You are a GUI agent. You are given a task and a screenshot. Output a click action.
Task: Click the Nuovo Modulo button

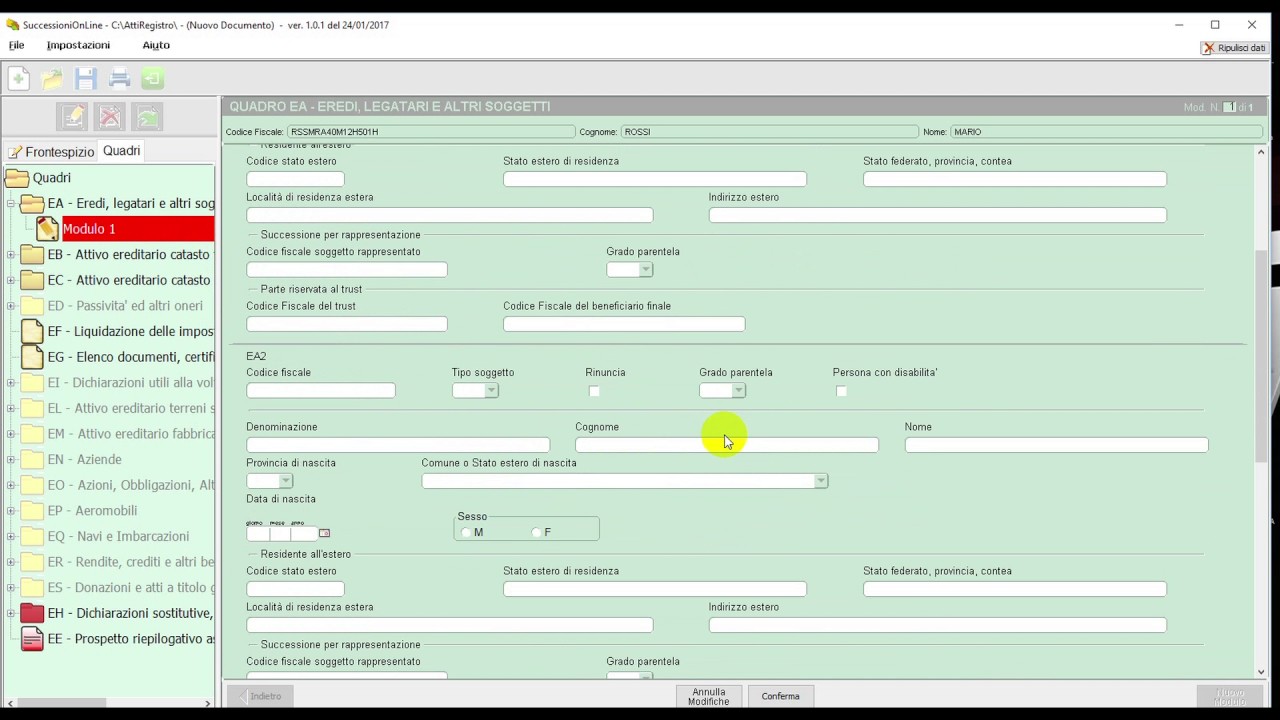click(x=1229, y=696)
